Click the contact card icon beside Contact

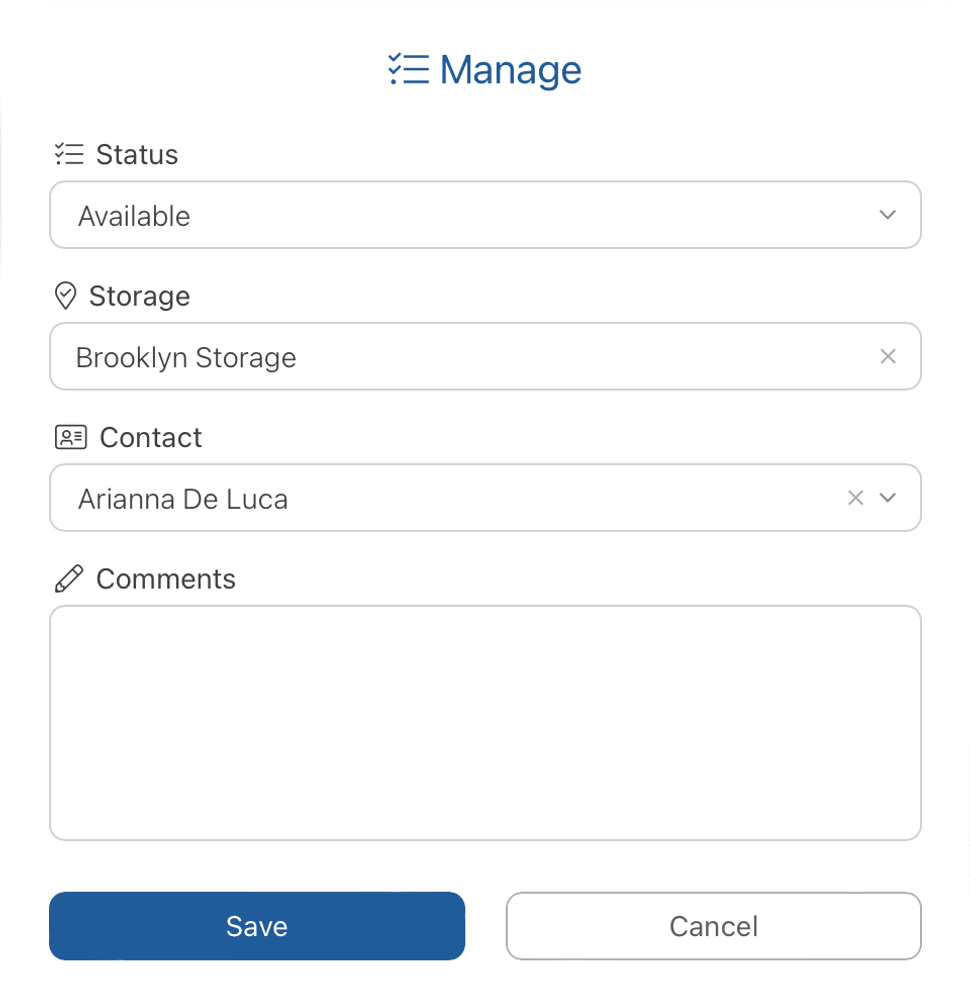70,437
